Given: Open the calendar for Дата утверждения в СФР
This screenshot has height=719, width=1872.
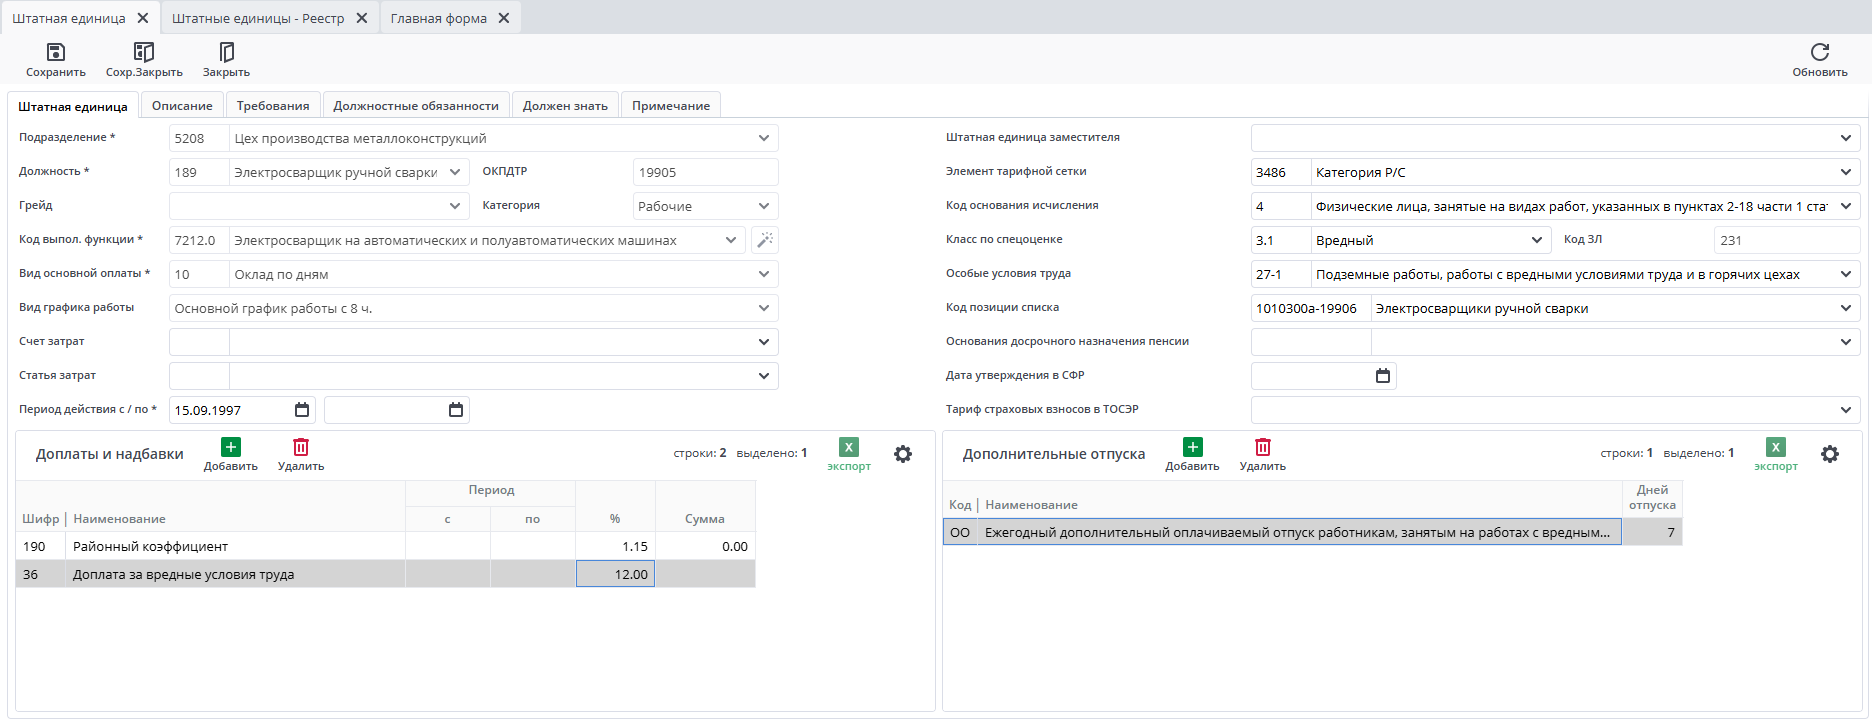Looking at the screenshot, I should (x=1383, y=376).
